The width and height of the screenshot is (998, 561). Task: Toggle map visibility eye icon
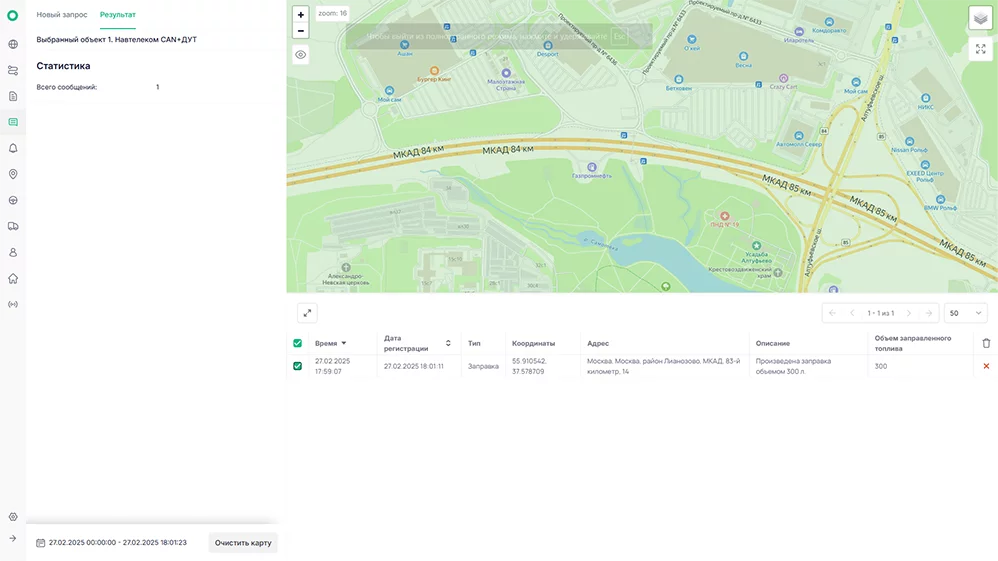pos(300,55)
